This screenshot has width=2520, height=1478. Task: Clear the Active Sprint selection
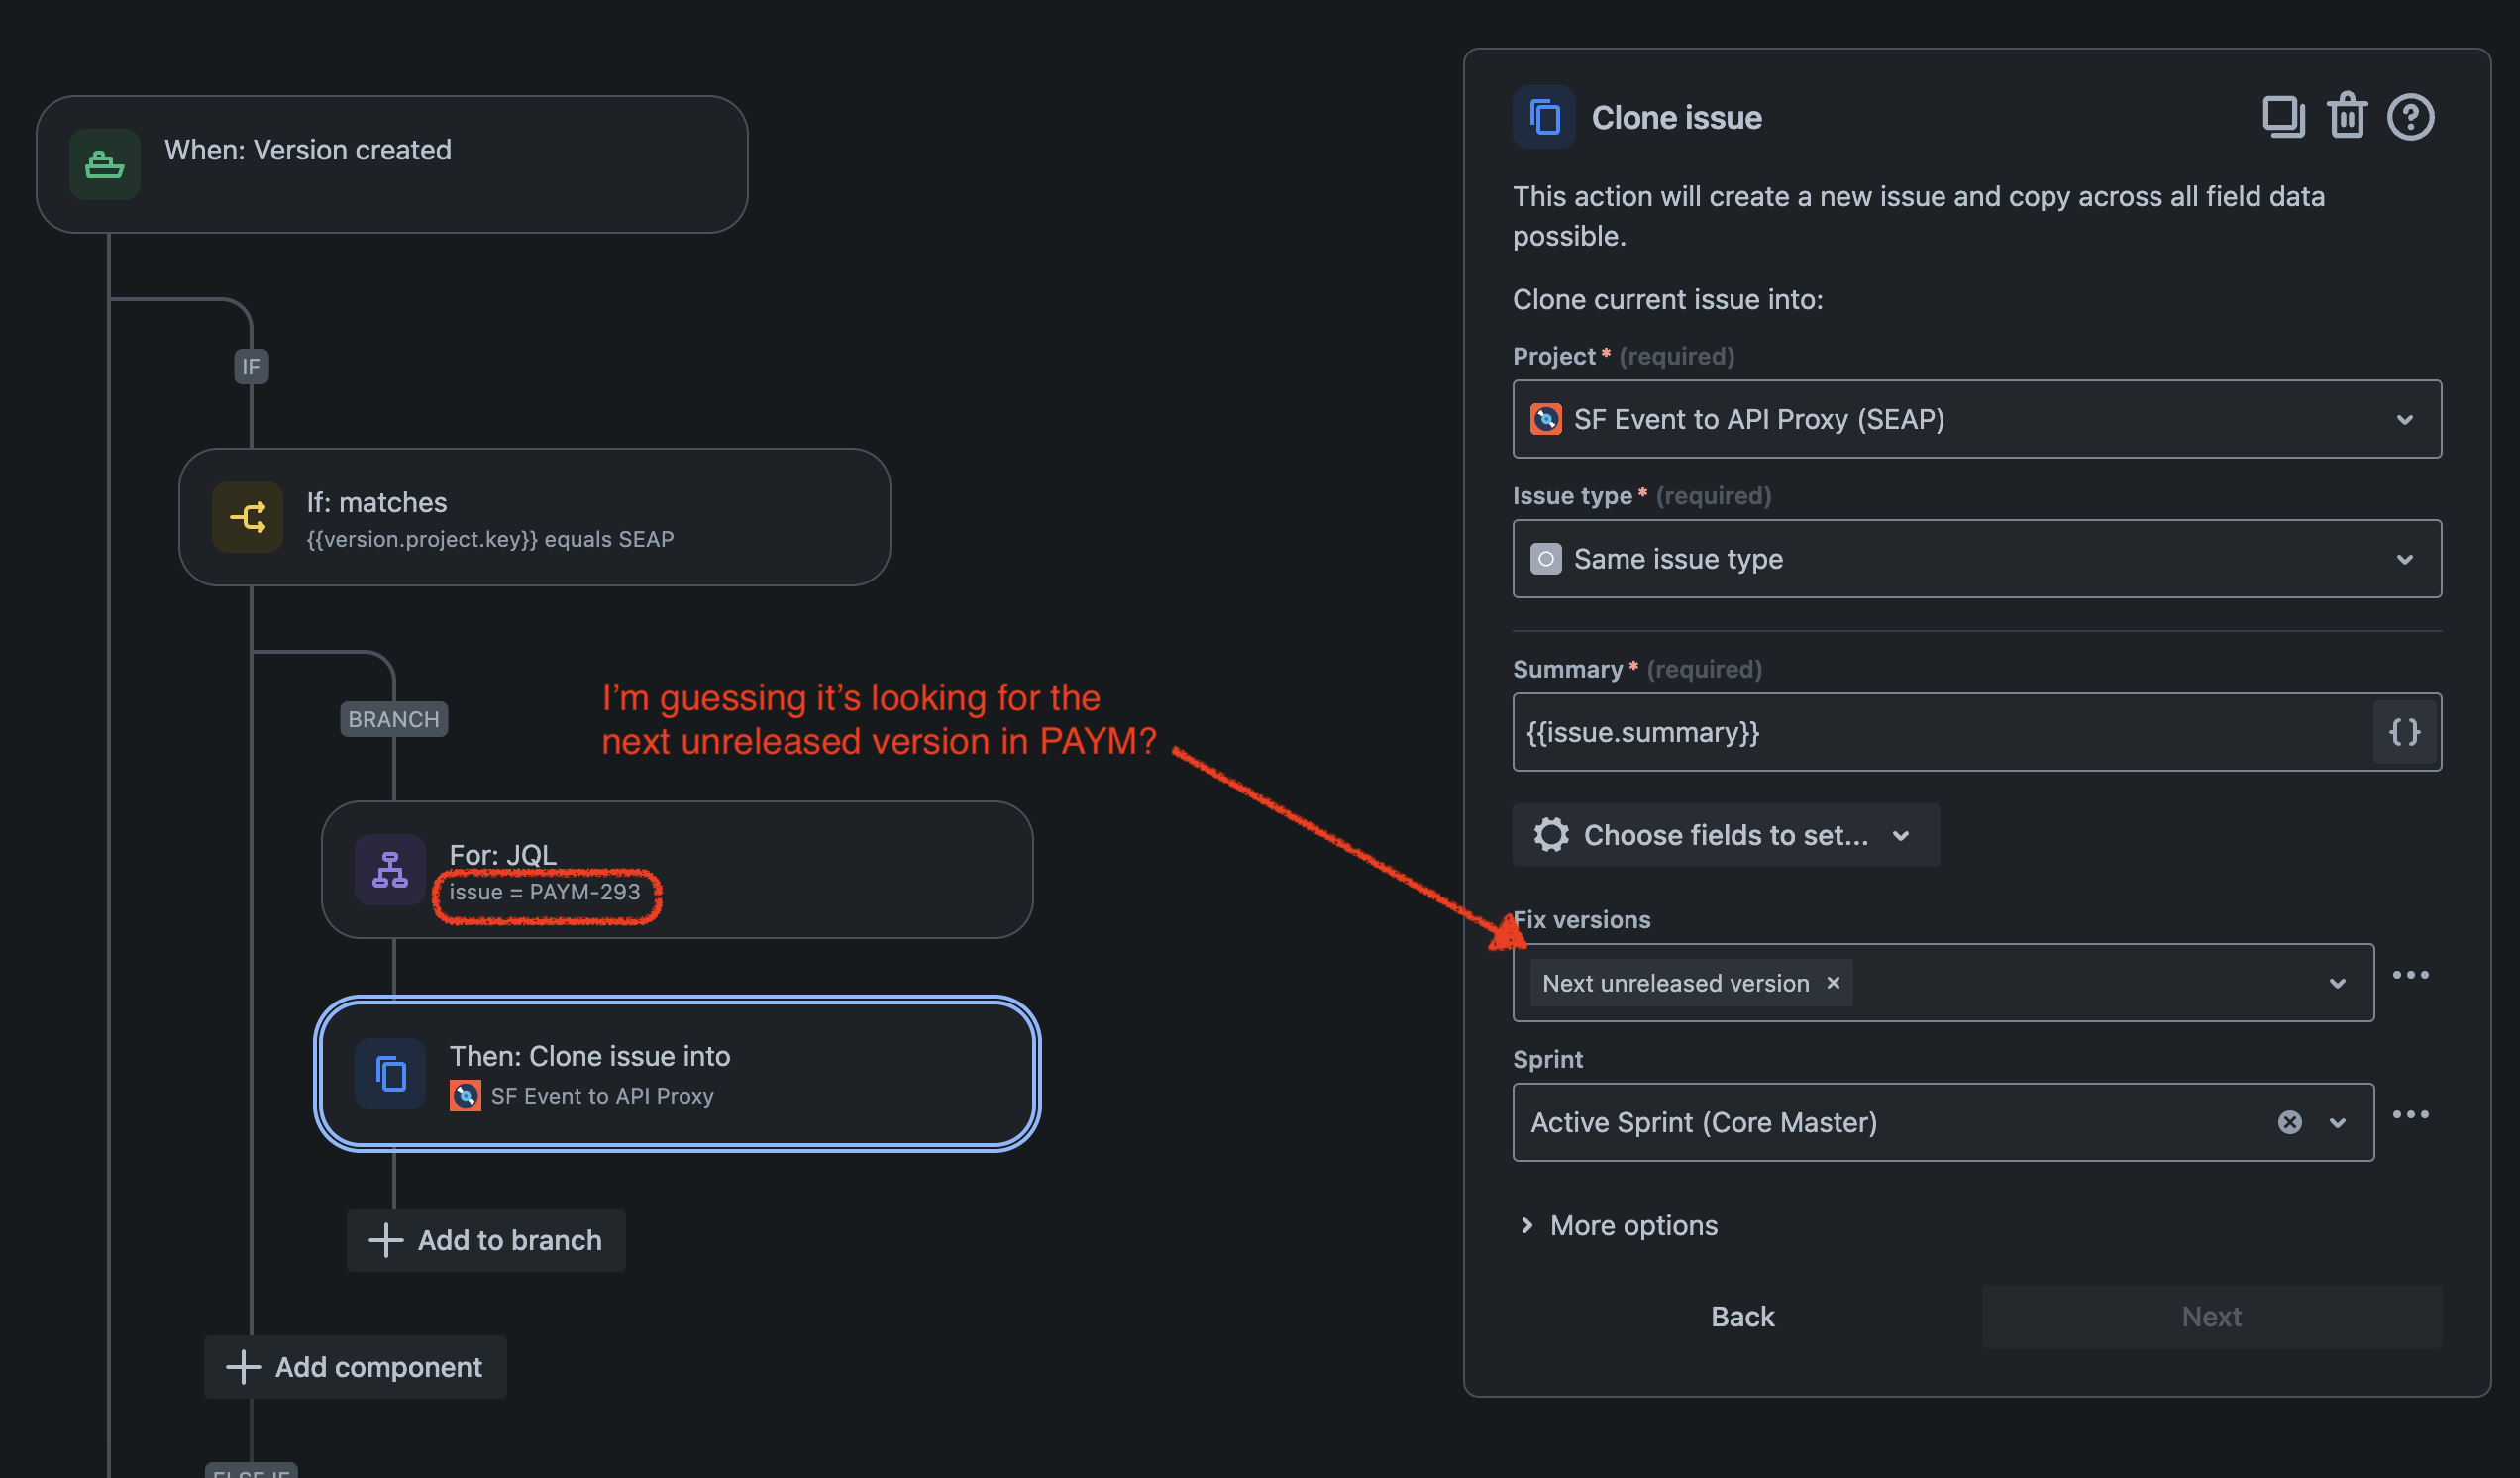click(x=2290, y=1122)
